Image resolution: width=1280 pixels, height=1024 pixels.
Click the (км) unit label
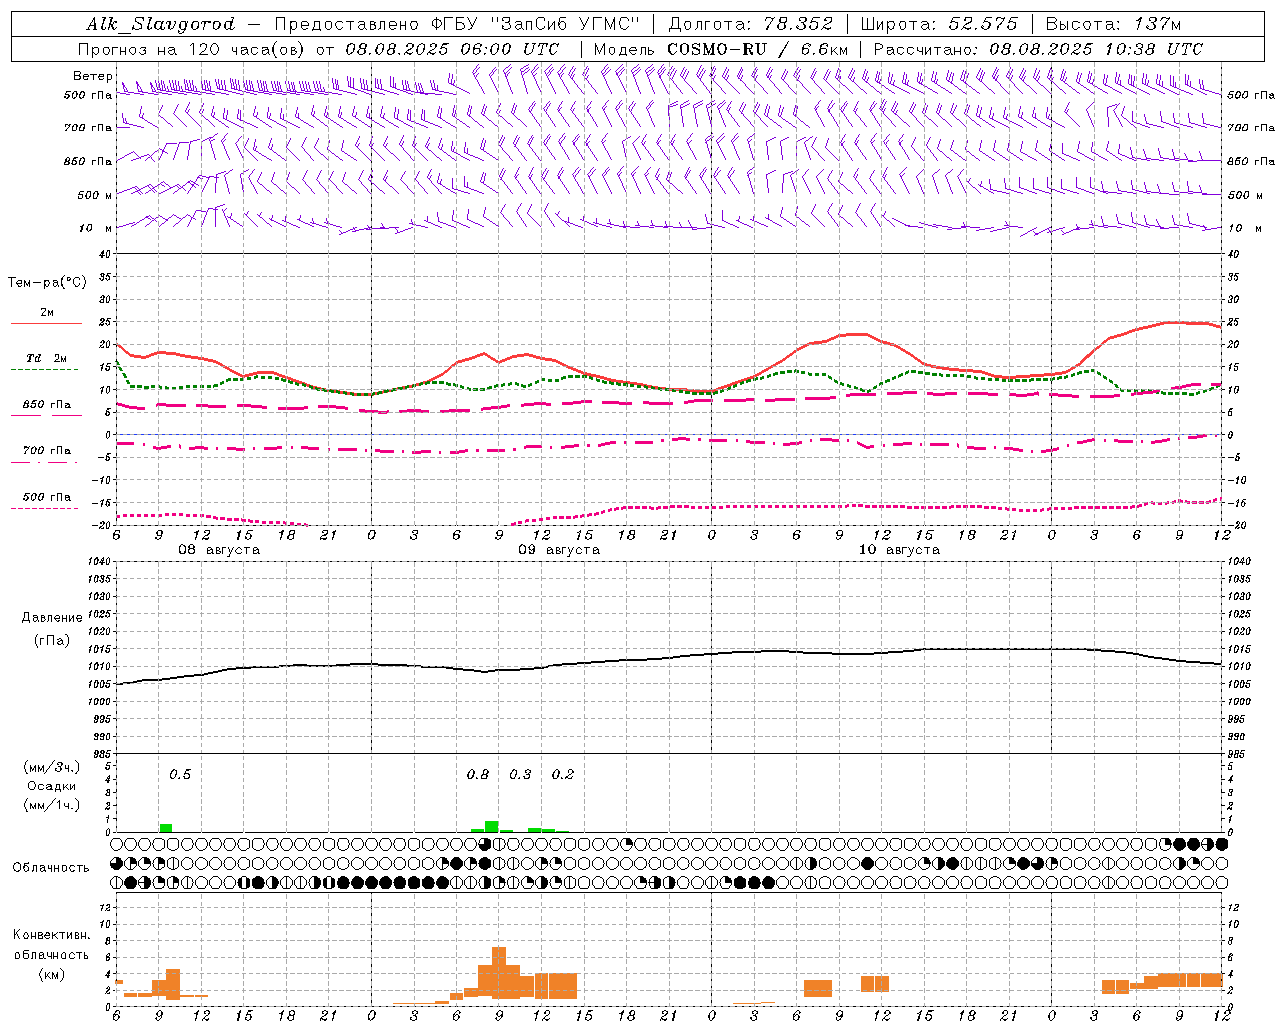click(51, 974)
